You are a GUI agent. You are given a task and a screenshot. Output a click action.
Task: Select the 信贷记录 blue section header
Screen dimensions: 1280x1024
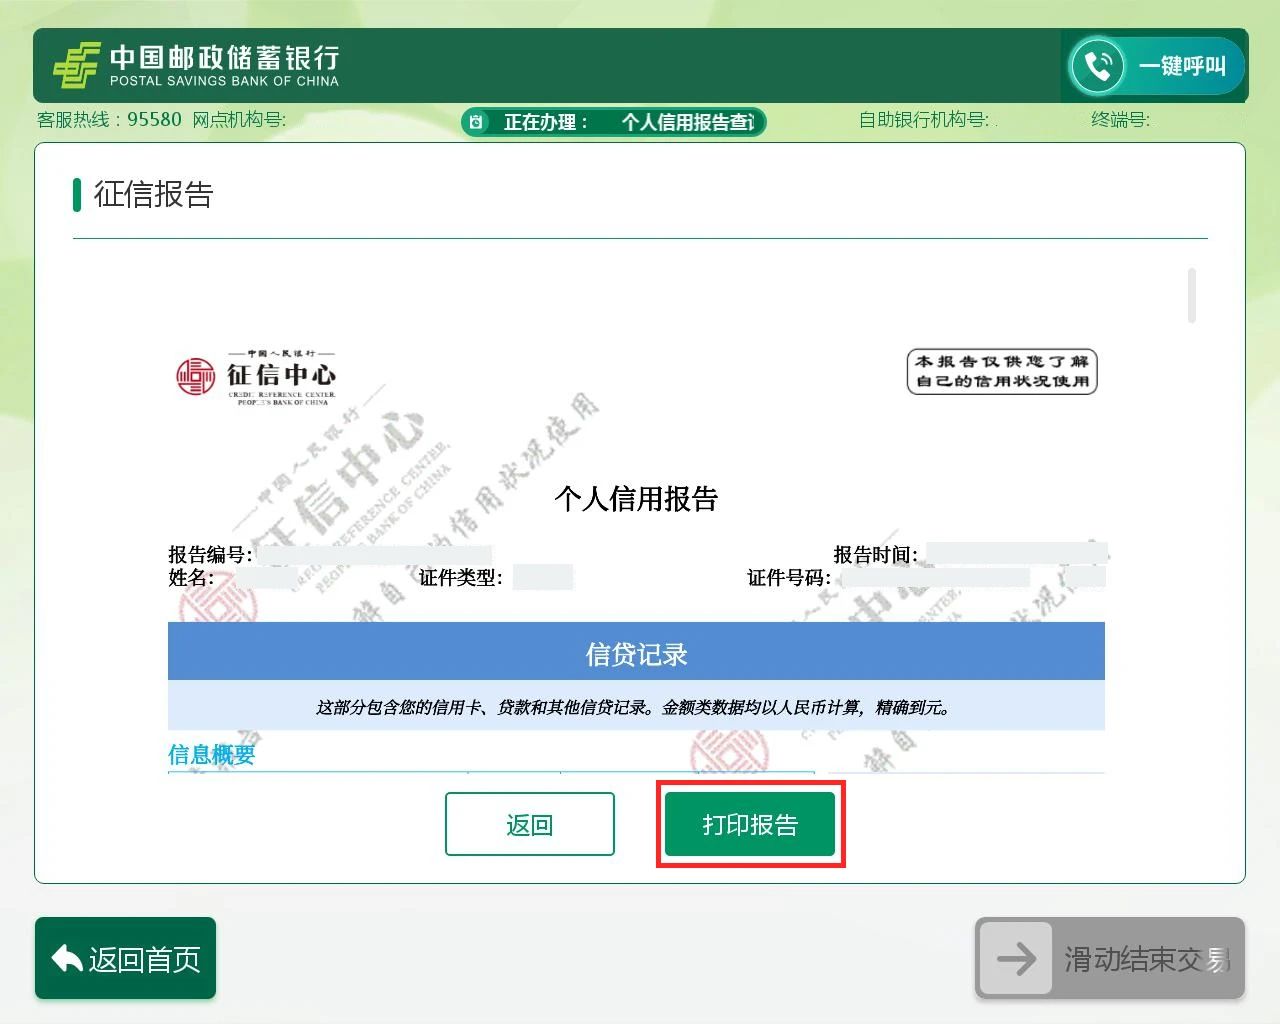[x=636, y=654]
